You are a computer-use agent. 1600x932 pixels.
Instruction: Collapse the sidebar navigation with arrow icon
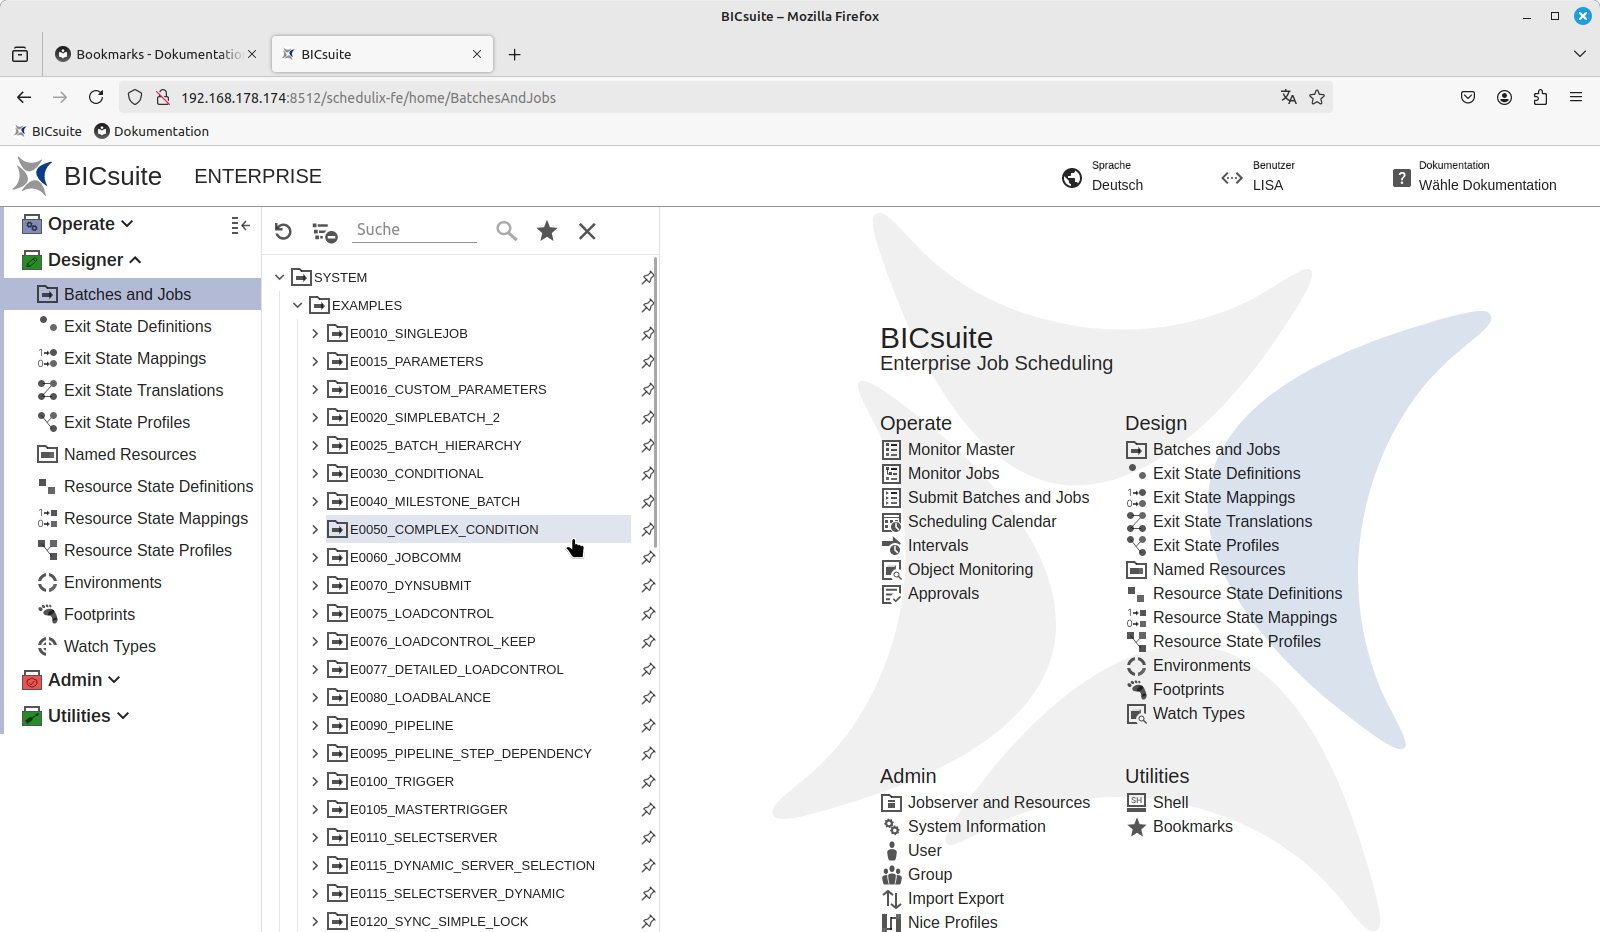[x=240, y=226]
